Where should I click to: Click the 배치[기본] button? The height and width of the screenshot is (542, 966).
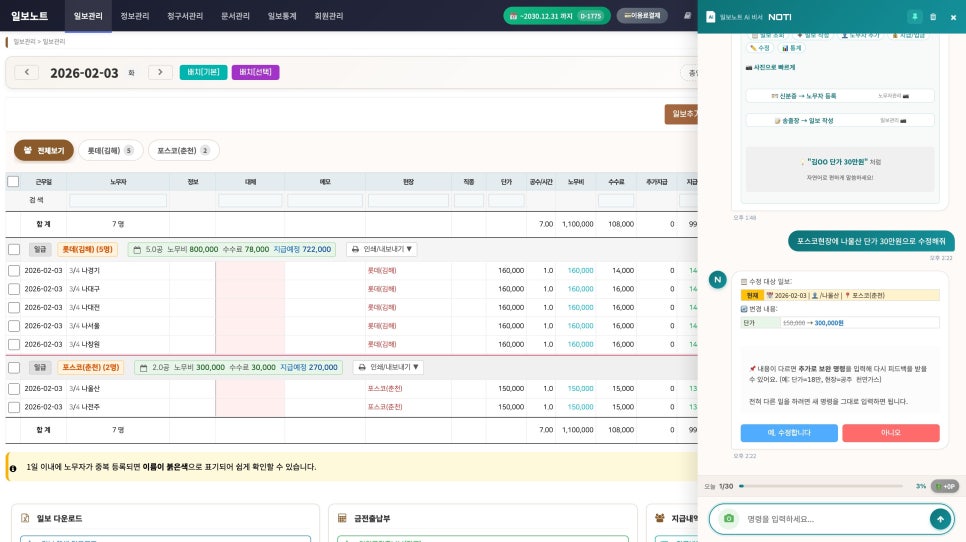[x=203, y=73]
